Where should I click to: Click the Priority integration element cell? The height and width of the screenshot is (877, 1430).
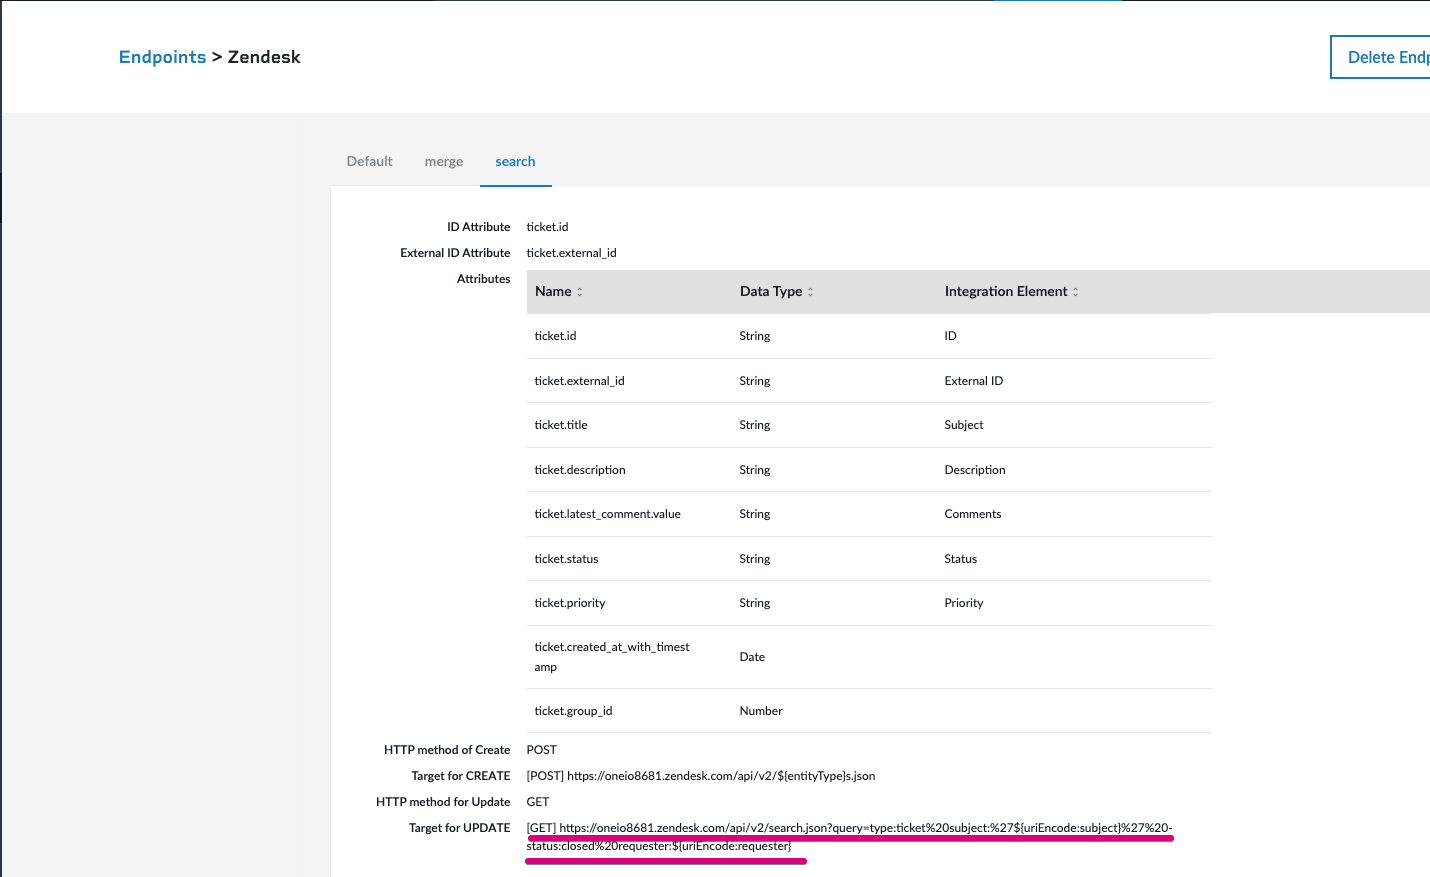[964, 603]
